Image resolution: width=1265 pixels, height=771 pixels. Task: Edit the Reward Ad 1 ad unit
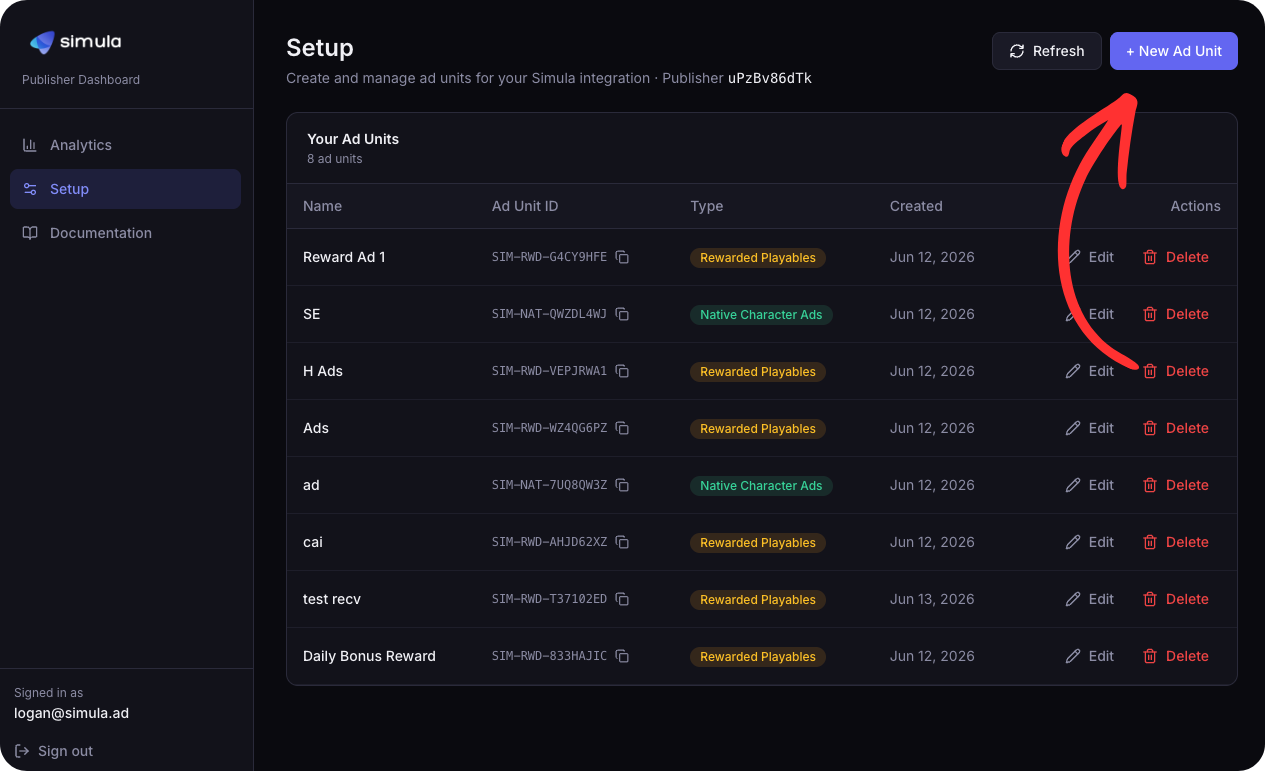[x=1090, y=257]
